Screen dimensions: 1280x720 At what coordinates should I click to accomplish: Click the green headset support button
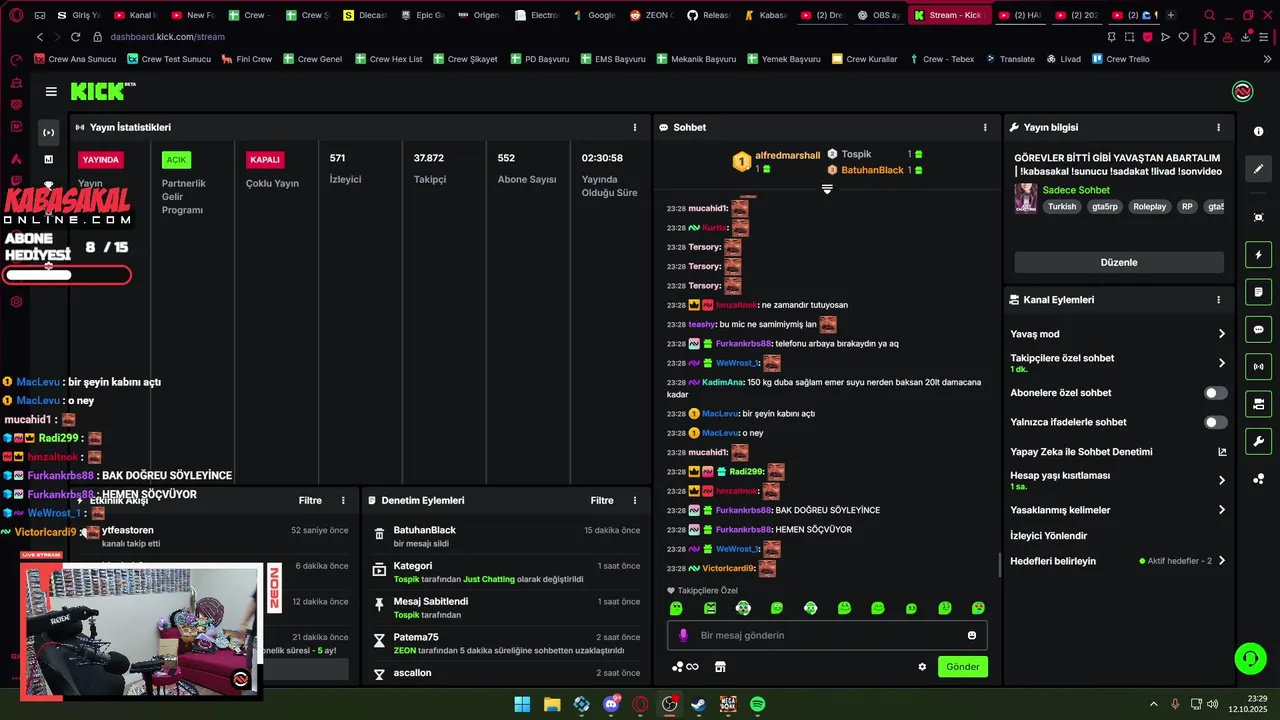click(1250, 658)
